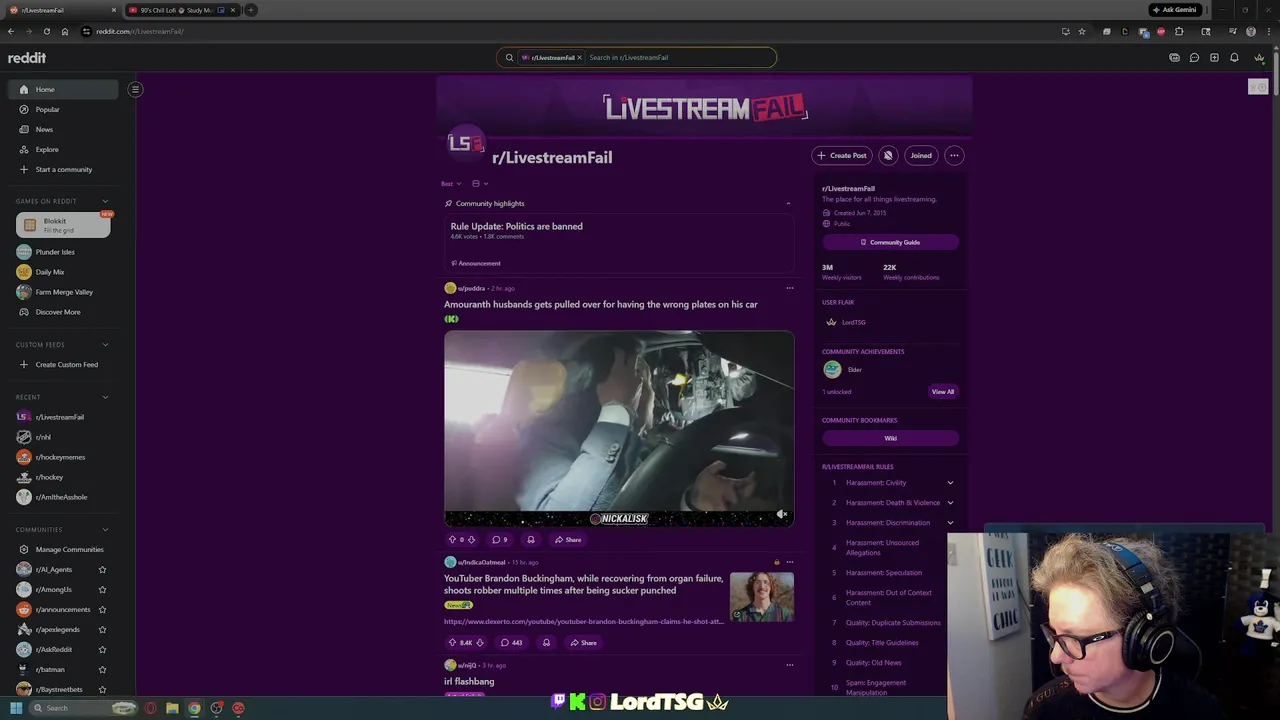Favorite r/AskReddit with its star
The height and width of the screenshot is (720, 1280).
(x=102, y=650)
